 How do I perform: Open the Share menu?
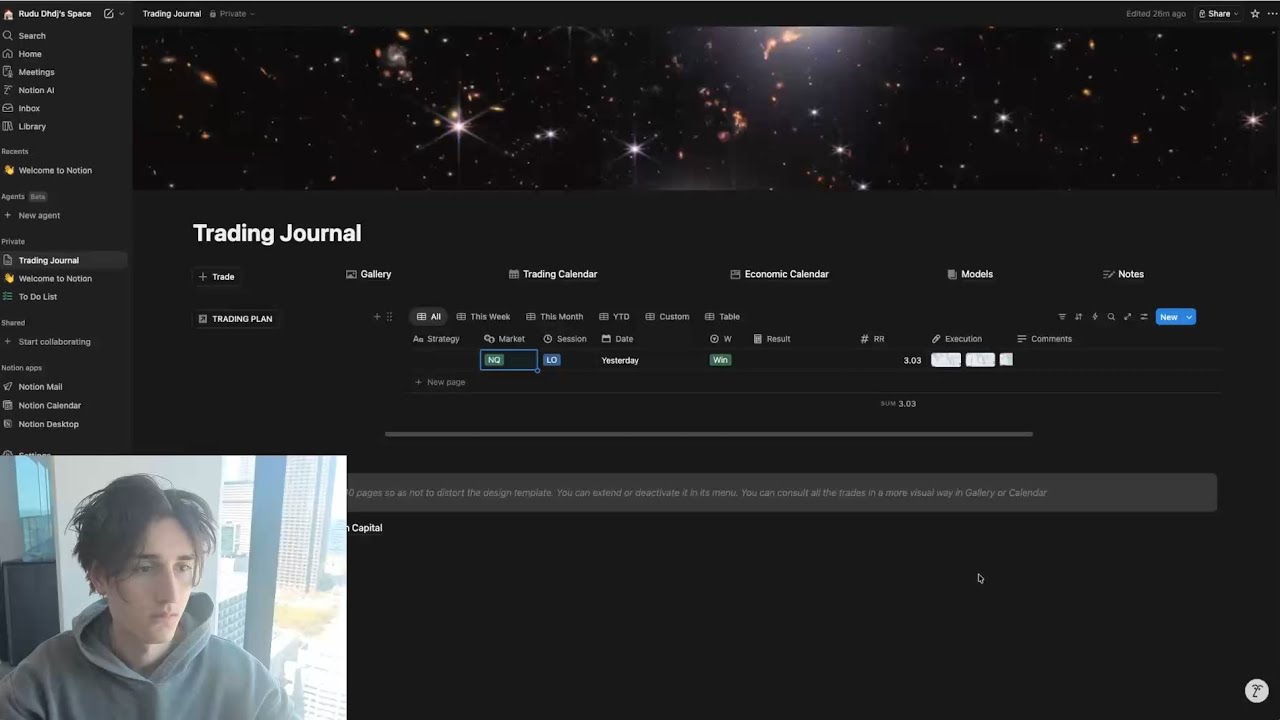pyautogui.click(x=1218, y=14)
